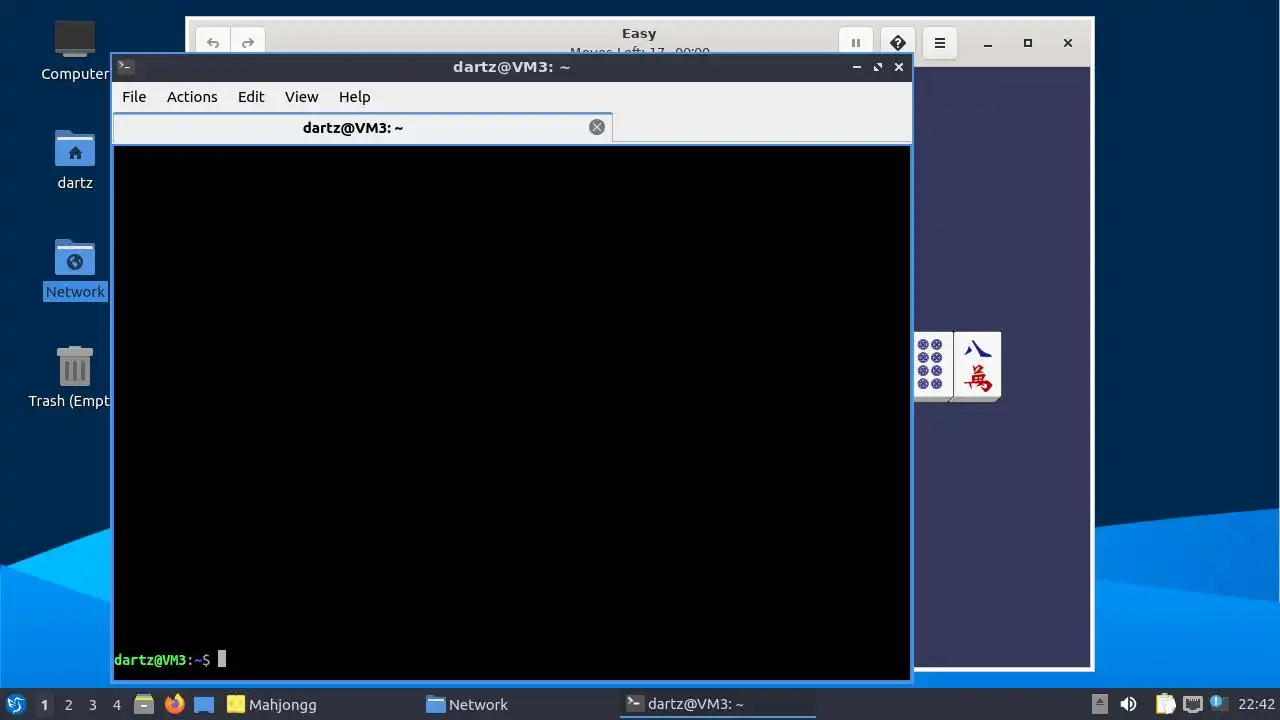Click the 22:42 clock

click(x=1257, y=704)
